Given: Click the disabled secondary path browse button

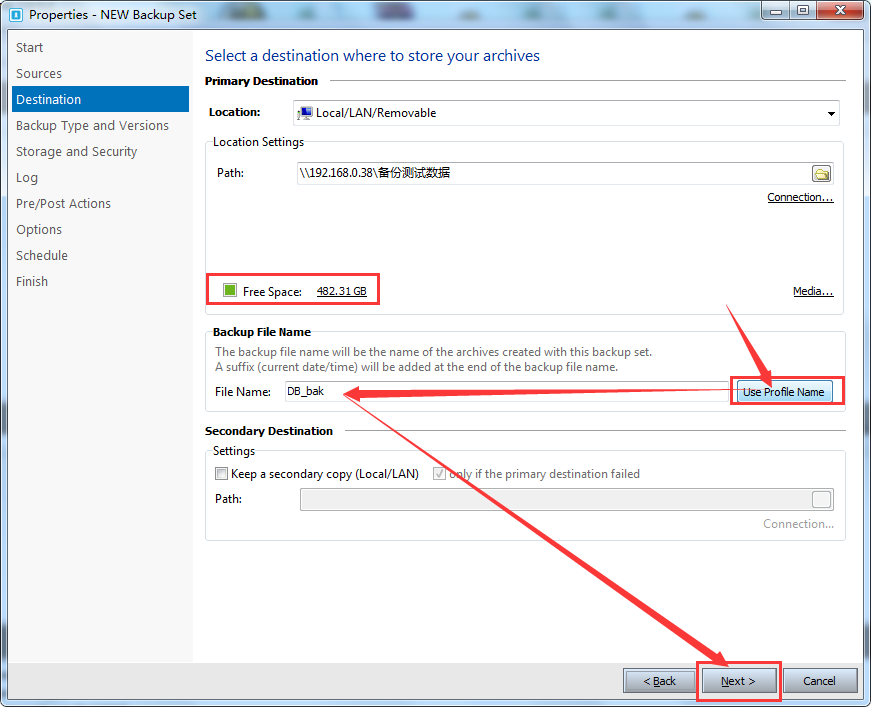Looking at the screenshot, I should 821,500.
